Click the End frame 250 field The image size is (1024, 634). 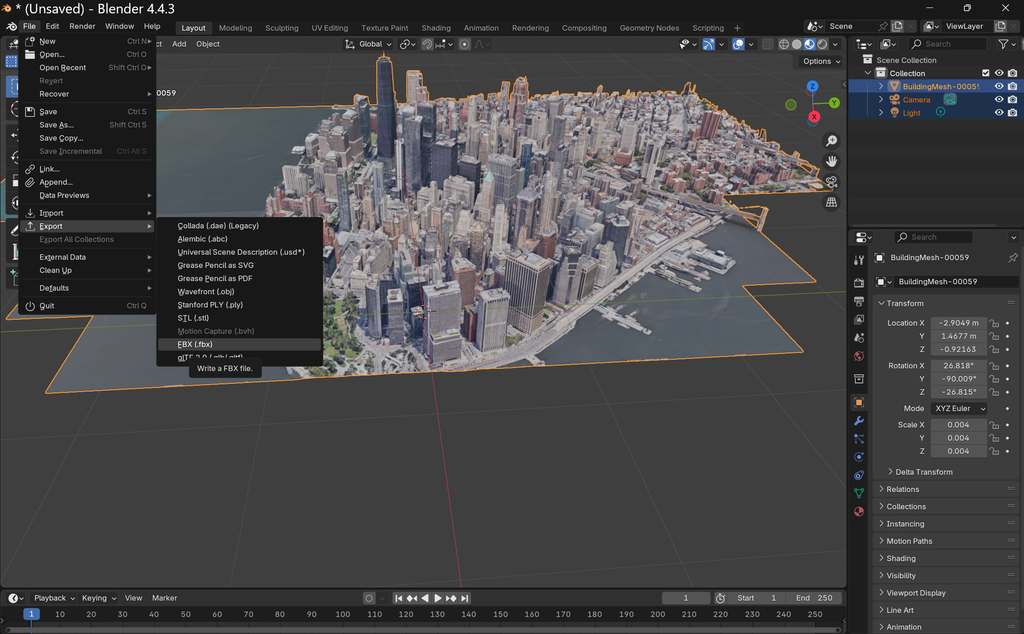point(814,598)
